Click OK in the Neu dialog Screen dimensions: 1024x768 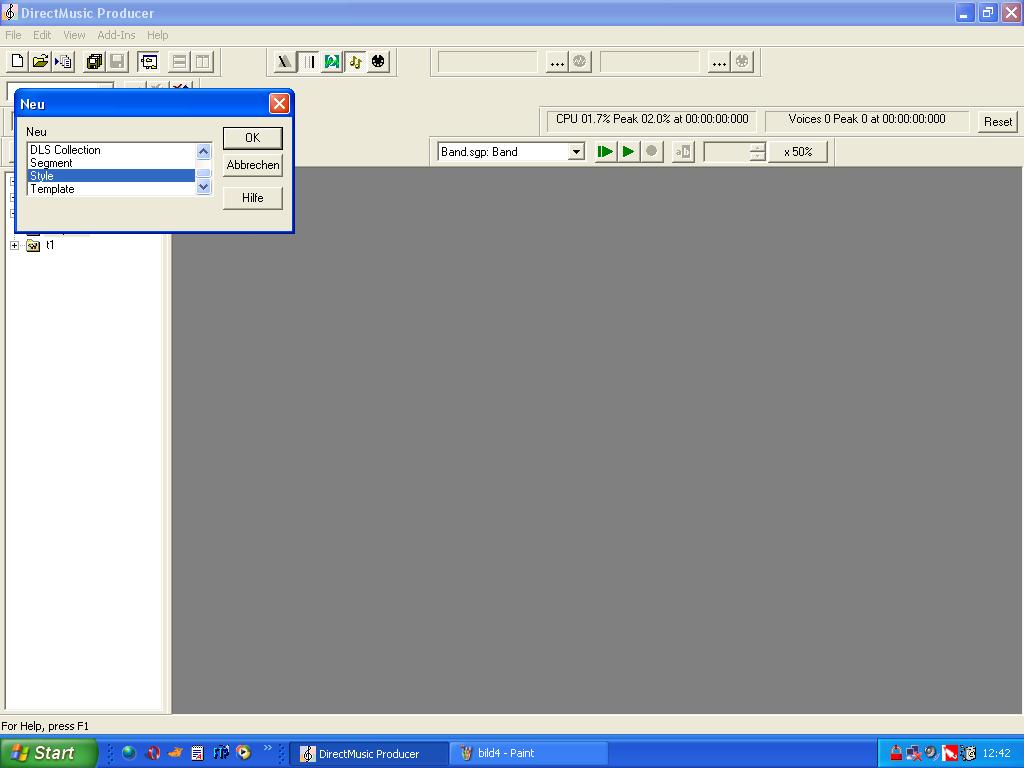pos(252,138)
